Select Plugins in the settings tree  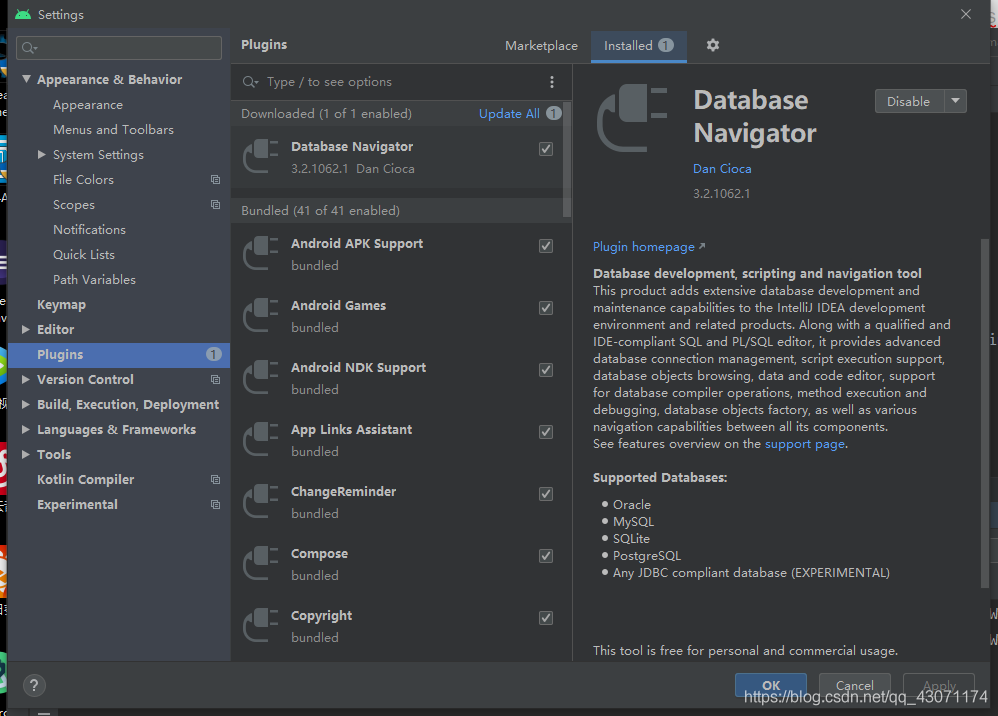(119, 354)
